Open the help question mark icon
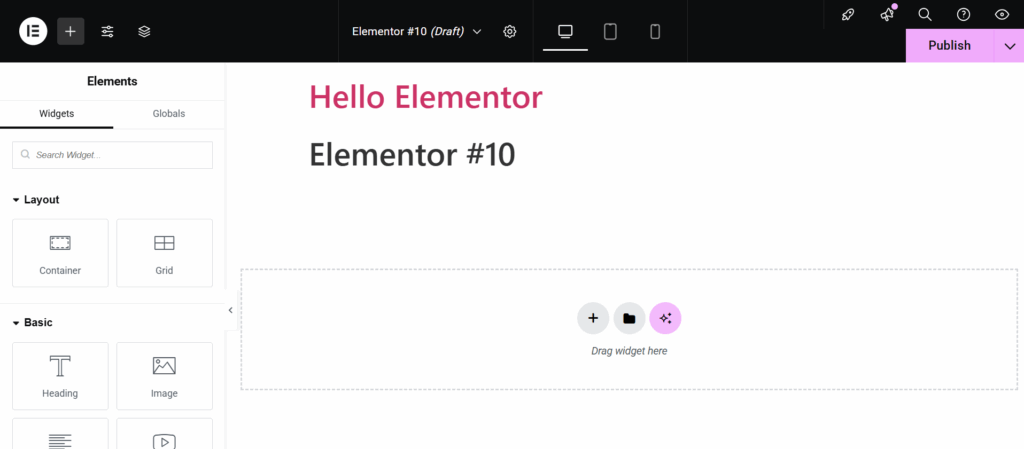This screenshot has height=449, width=1024. pos(963,14)
